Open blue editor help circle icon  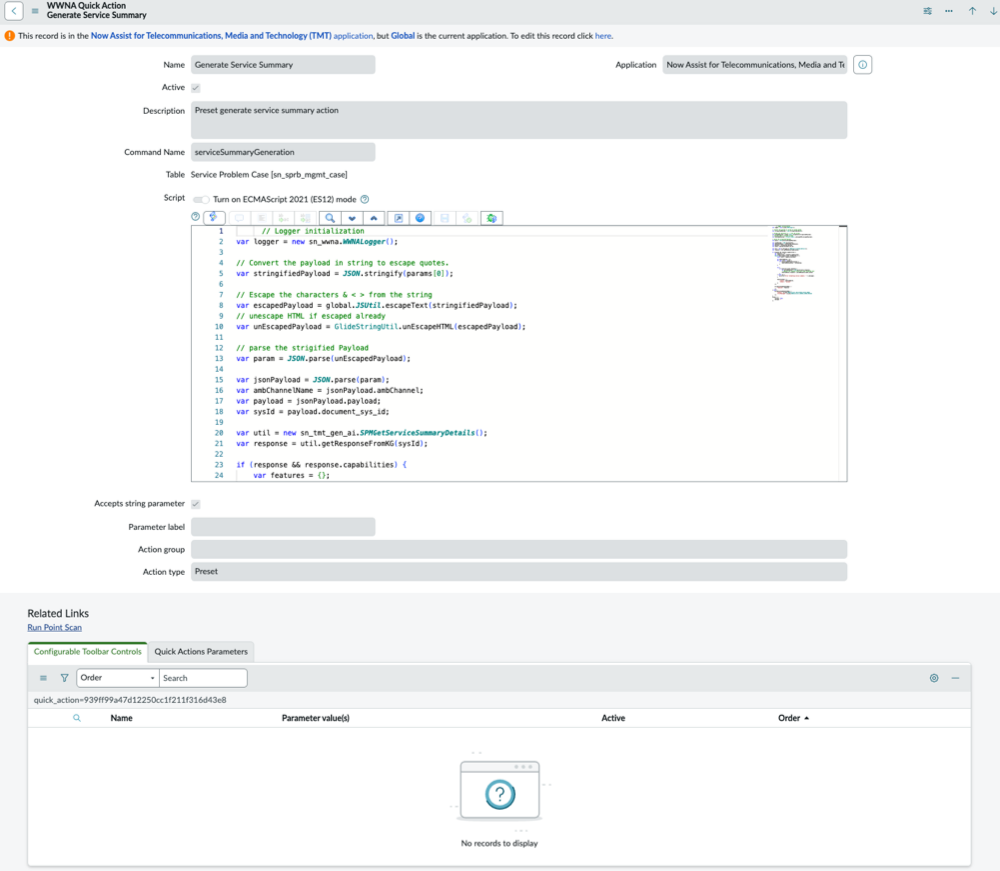click(x=420, y=218)
